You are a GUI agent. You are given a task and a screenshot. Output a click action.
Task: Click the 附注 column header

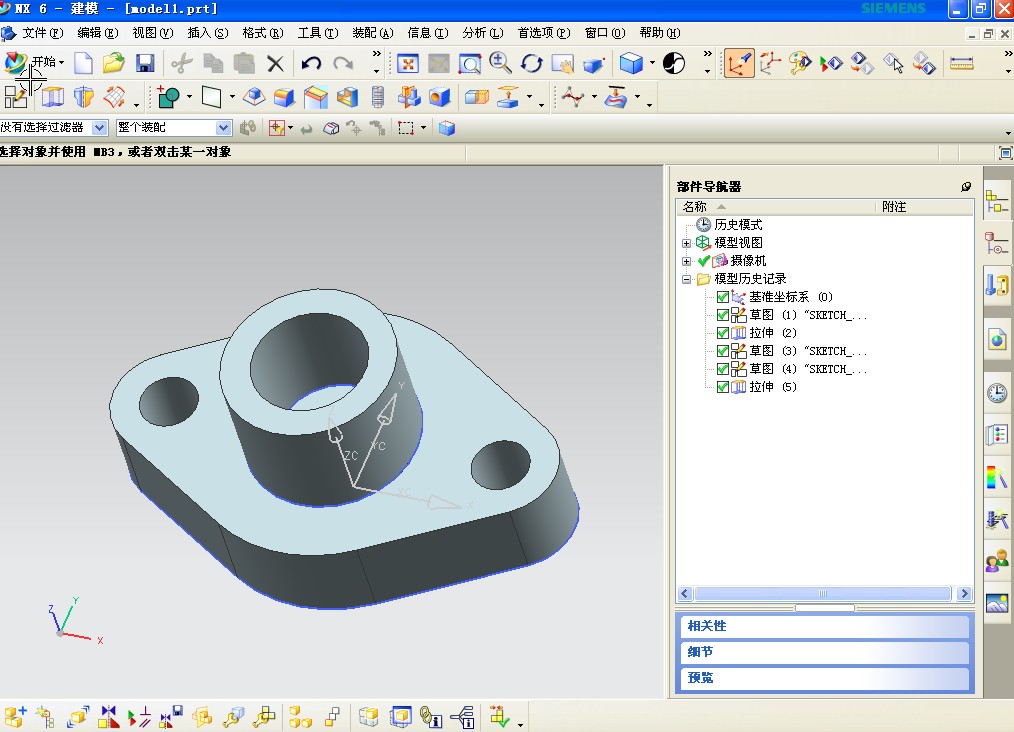pos(925,207)
